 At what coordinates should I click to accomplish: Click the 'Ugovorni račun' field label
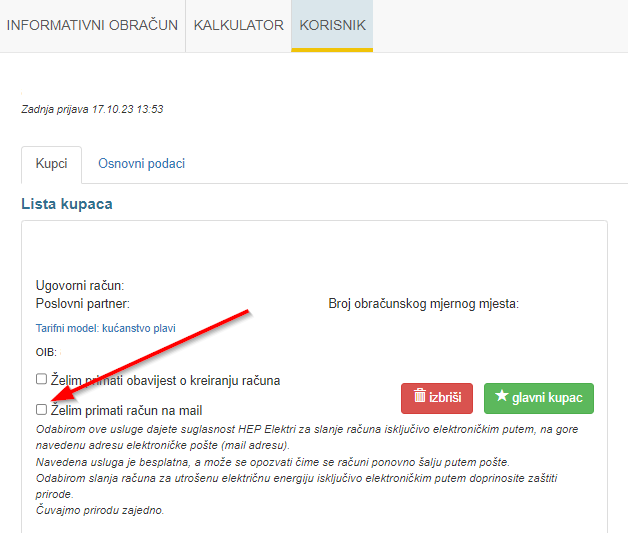[87, 286]
